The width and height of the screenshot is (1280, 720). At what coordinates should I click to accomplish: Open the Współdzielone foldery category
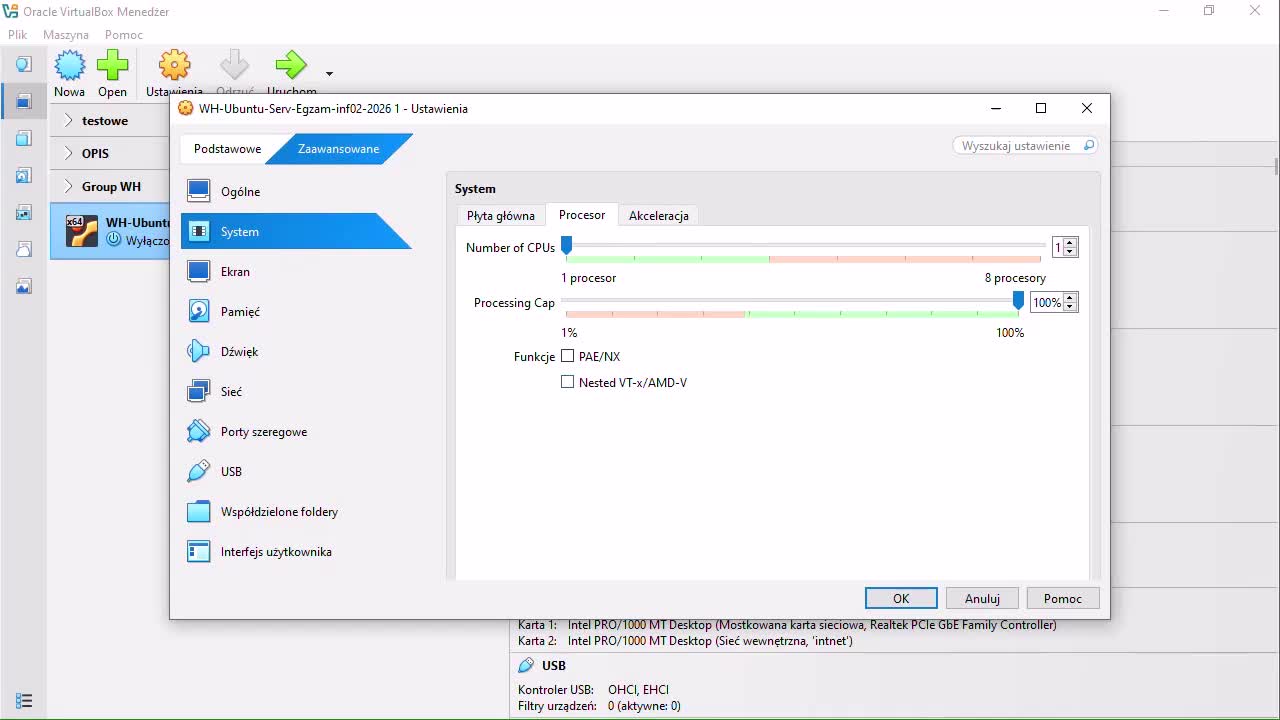pyautogui.click(x=296, y=512)
